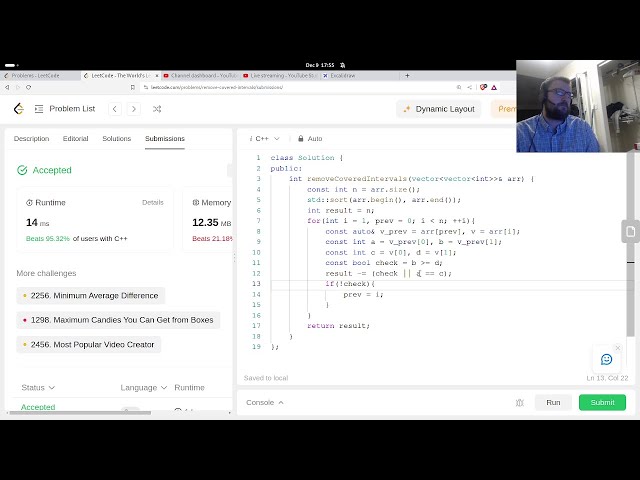This screenshot has height=480, width=640.
Task: Click the horizontal scrollbar in Submissions panel
Action: (80, 413)
